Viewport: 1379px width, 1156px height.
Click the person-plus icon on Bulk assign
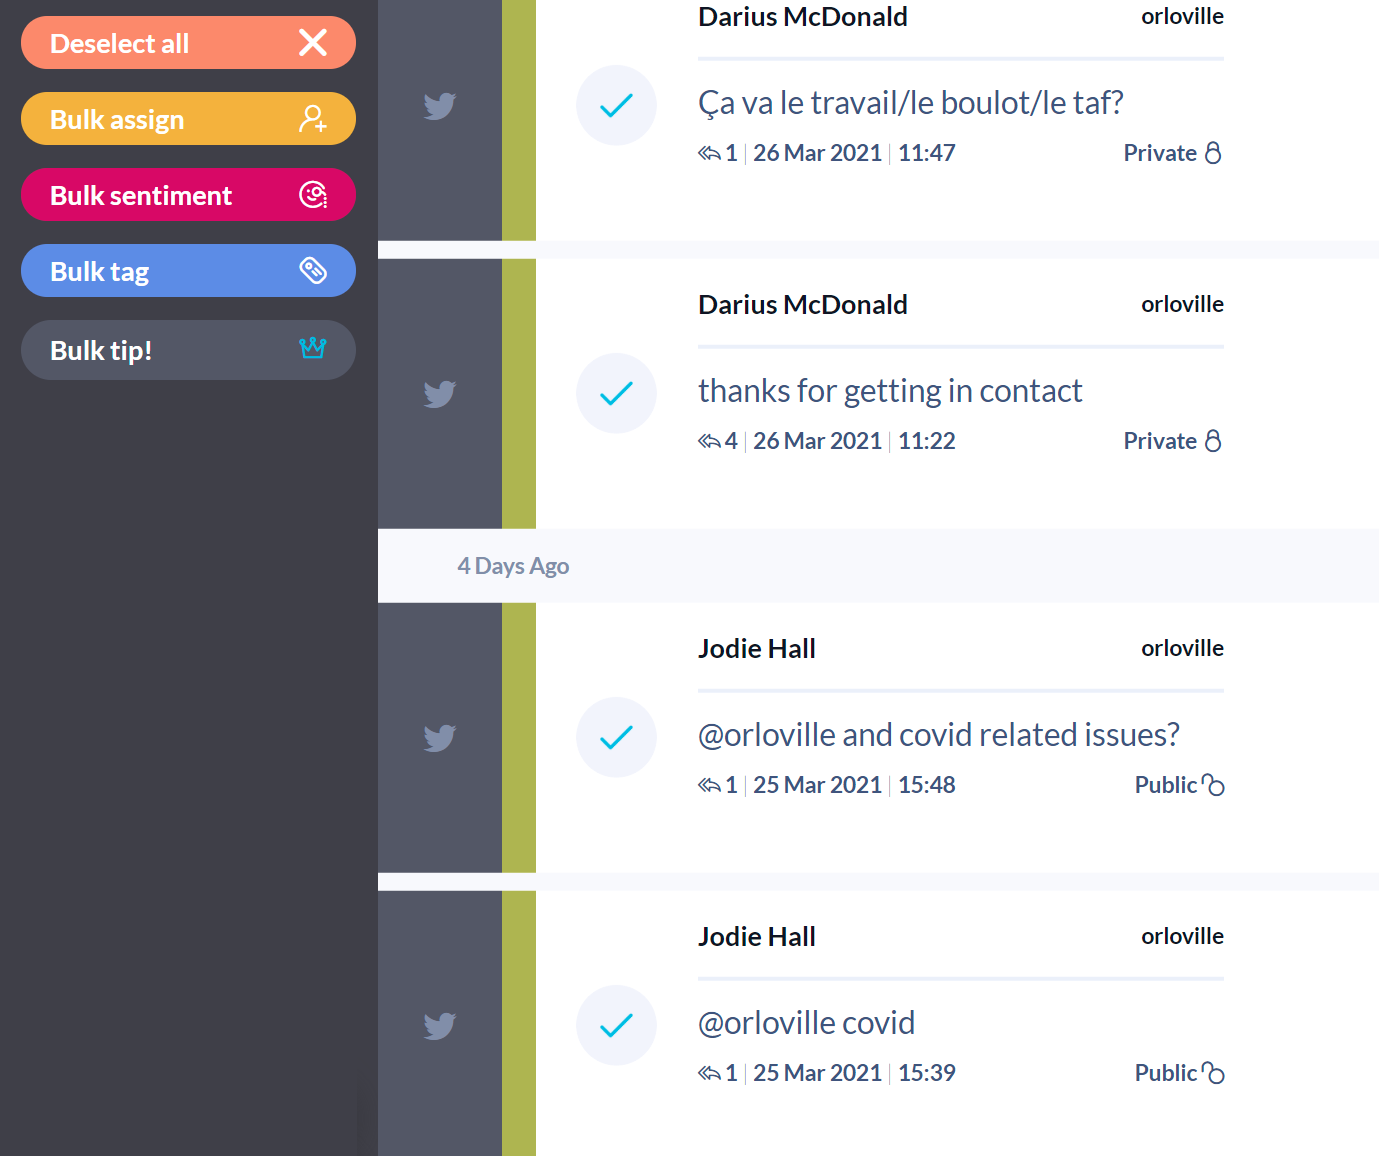[x=313, y=119]
